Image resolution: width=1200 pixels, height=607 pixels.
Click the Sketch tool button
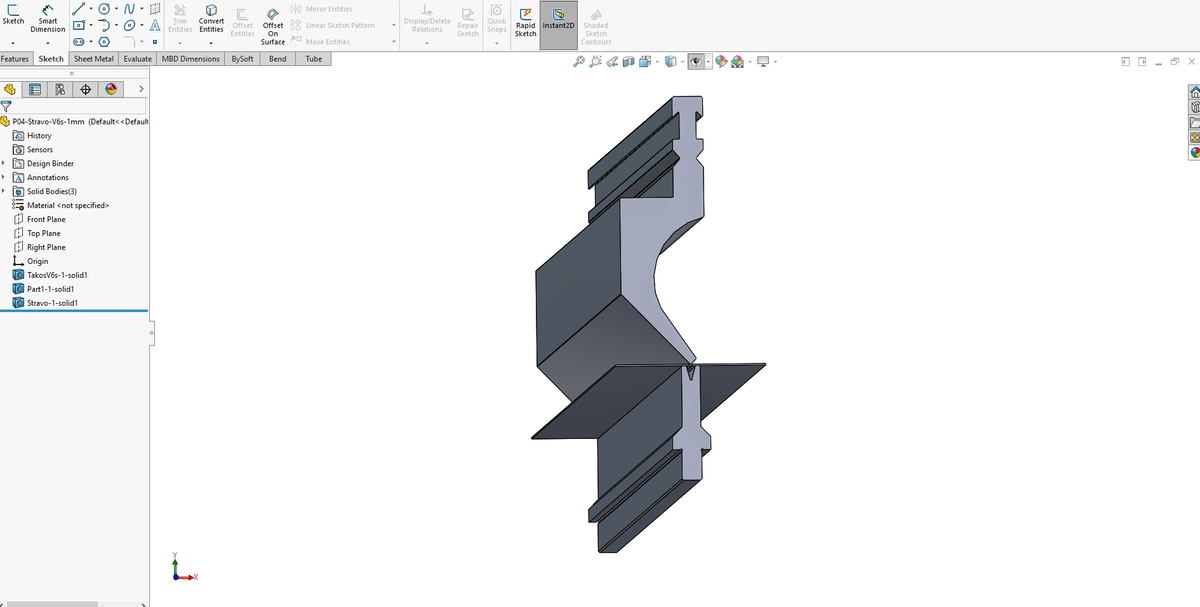tap(13, 15)
